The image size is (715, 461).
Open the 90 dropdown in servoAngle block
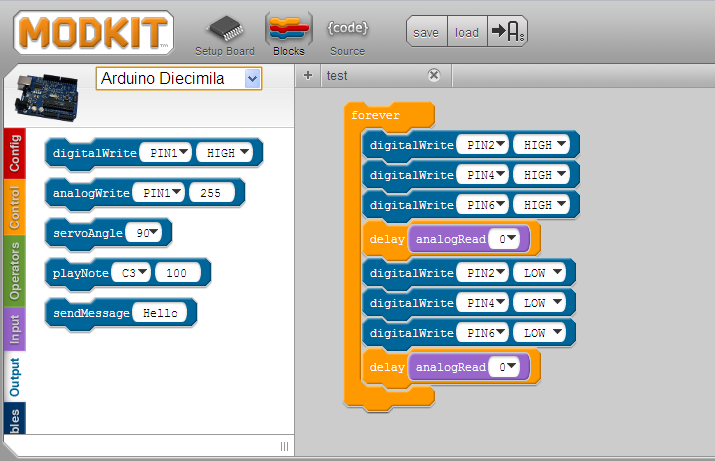point(144,233)
